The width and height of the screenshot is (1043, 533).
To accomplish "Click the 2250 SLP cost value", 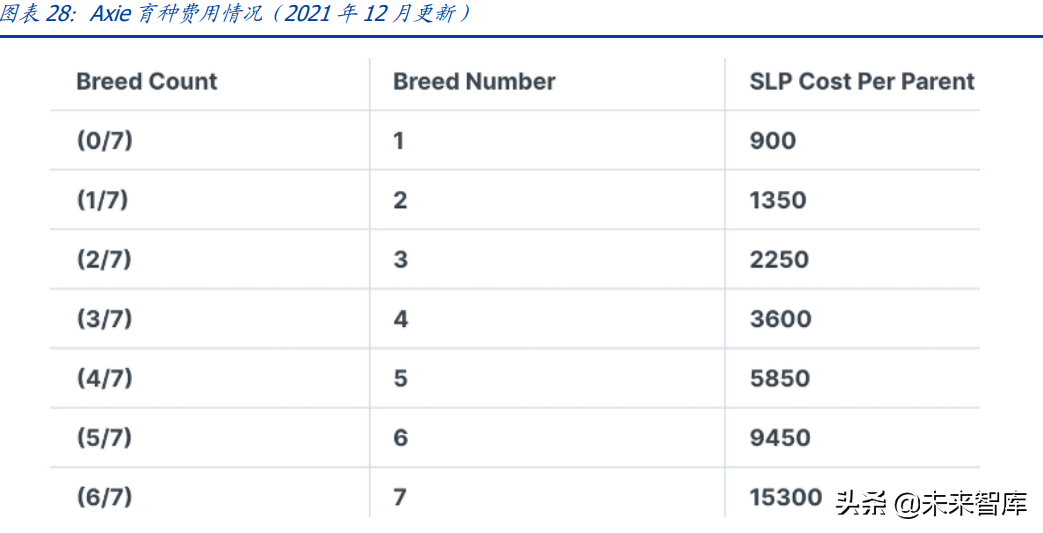I will [x=779, y=260].
